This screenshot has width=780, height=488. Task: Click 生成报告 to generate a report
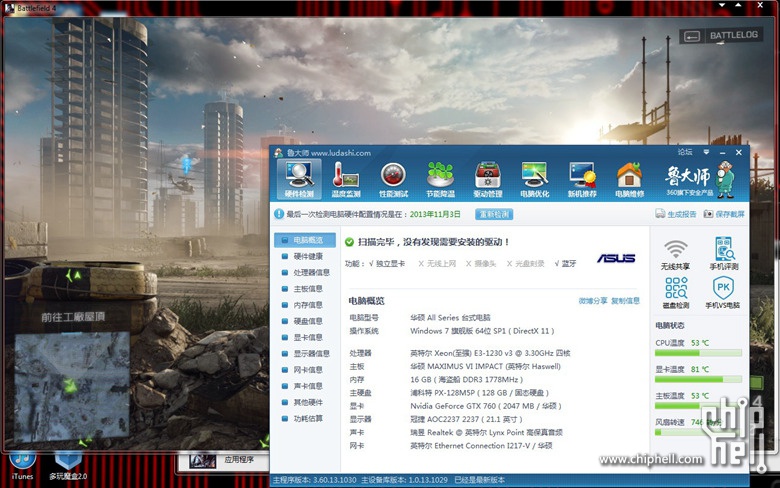tap(676, 214)
